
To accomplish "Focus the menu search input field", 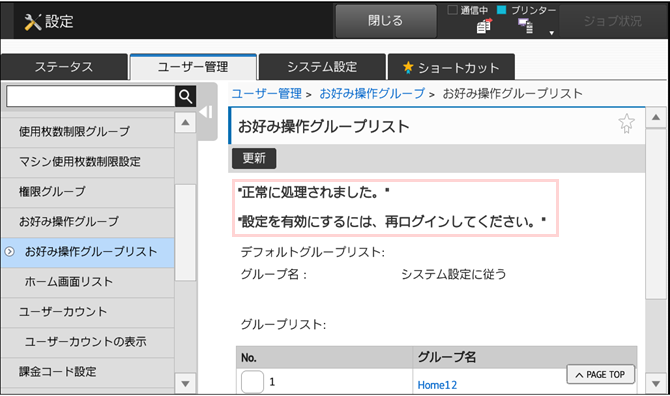I will (91, 97).
